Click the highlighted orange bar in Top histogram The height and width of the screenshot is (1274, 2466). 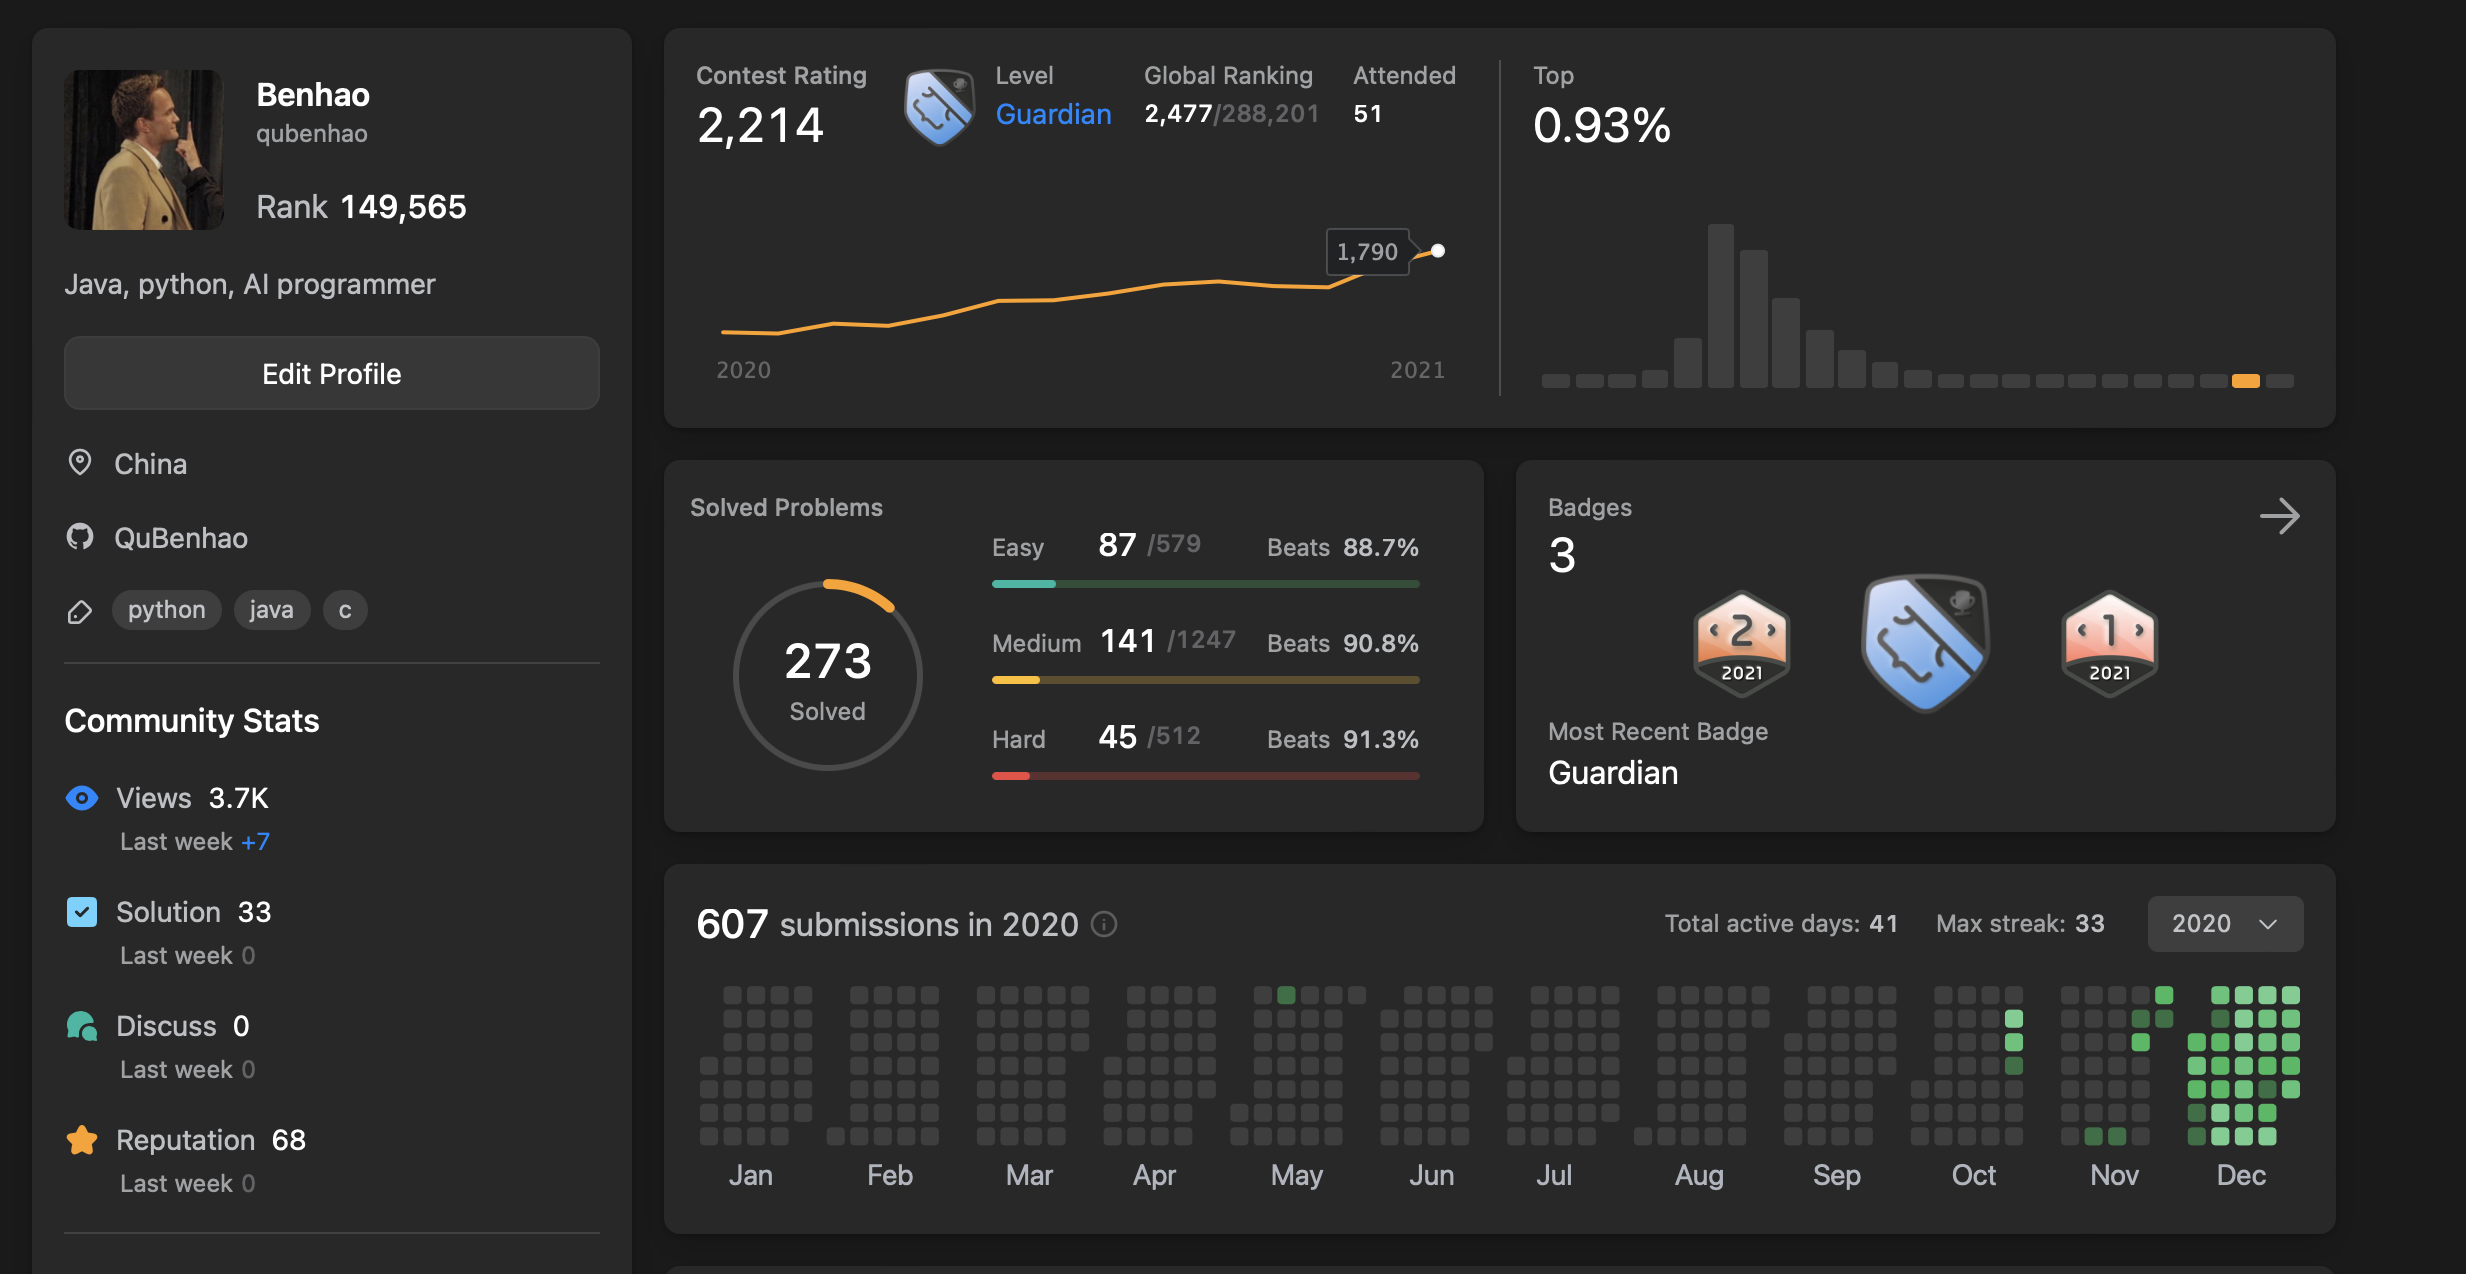pos(2245,381)
